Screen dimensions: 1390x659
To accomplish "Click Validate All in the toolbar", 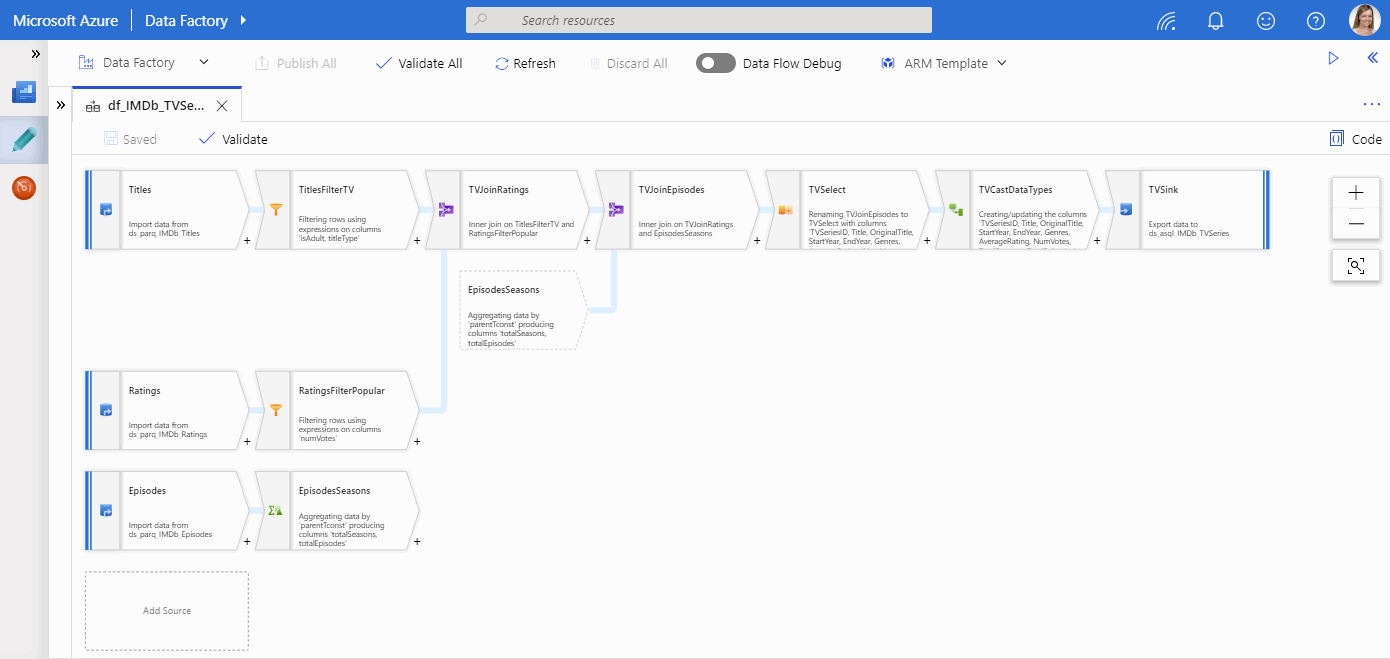I will pos(419,63).
